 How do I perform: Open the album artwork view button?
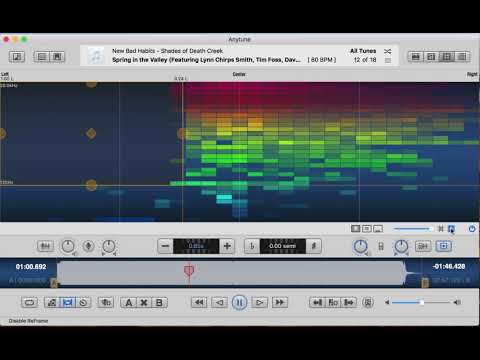(x=57, y=57)
